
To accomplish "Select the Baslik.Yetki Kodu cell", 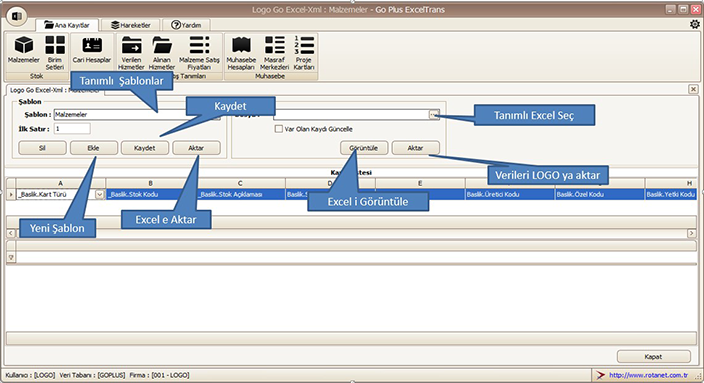I will (x=671, y=194).
